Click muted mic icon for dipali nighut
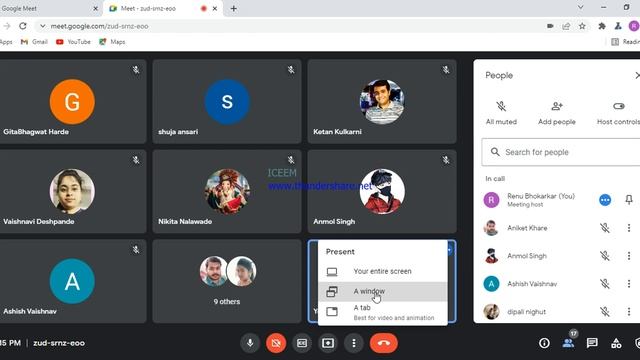This screenshot has width=640, height=360. tap(605, 311)
